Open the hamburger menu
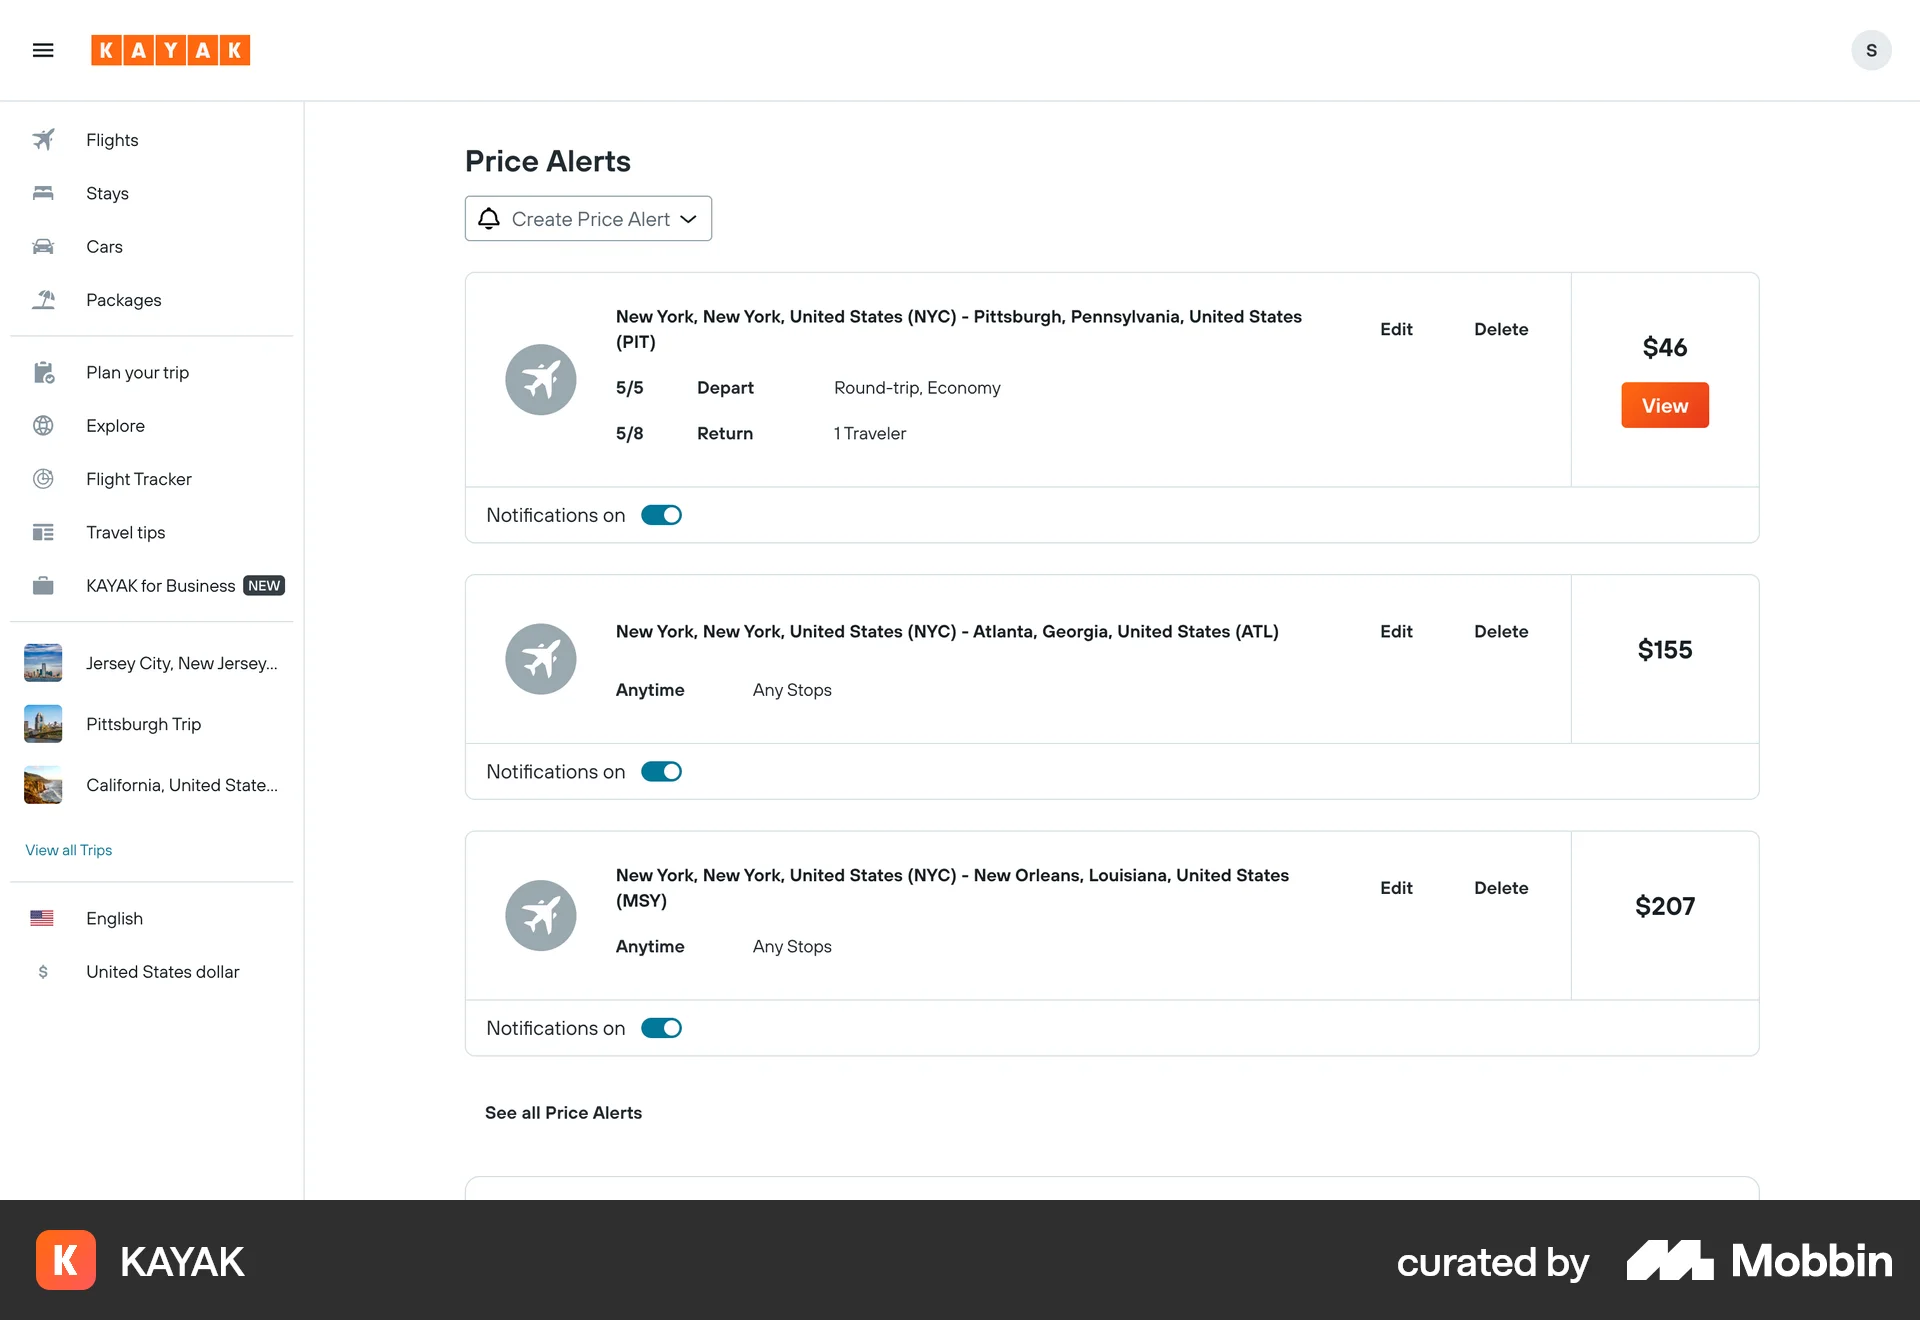 tap(43, 50)
